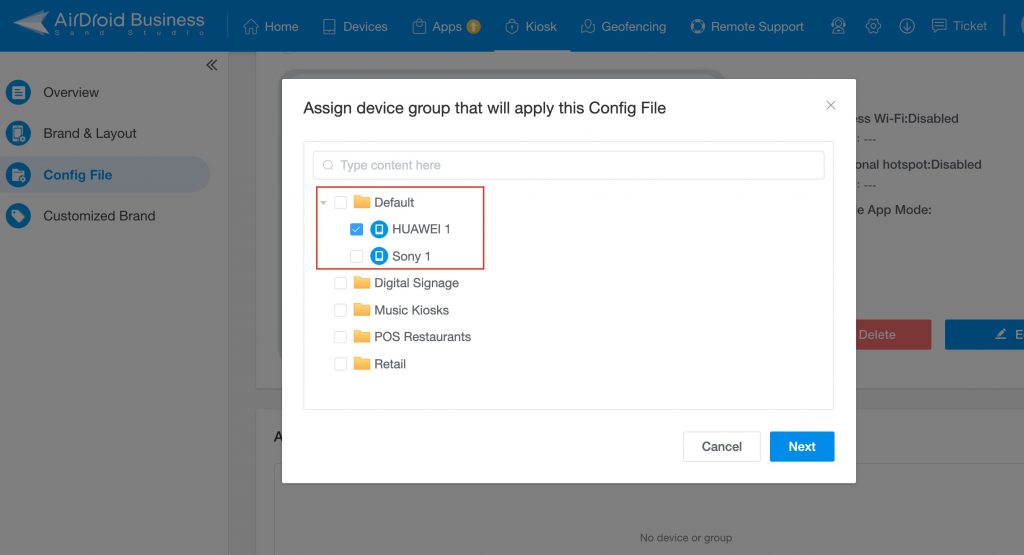The image size is (1024, 555).
Task: Open the Geofencing section
Action: (x=624, y=27)
